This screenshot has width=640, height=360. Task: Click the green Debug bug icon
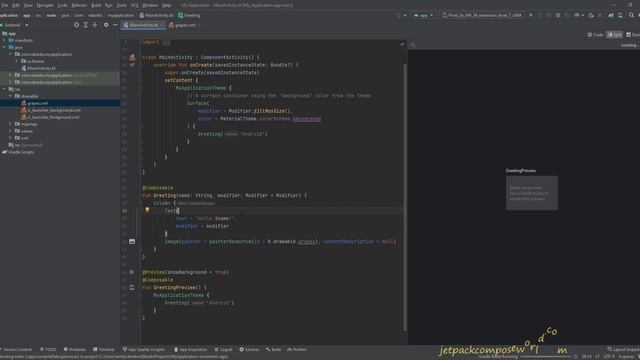pos(558,15)
